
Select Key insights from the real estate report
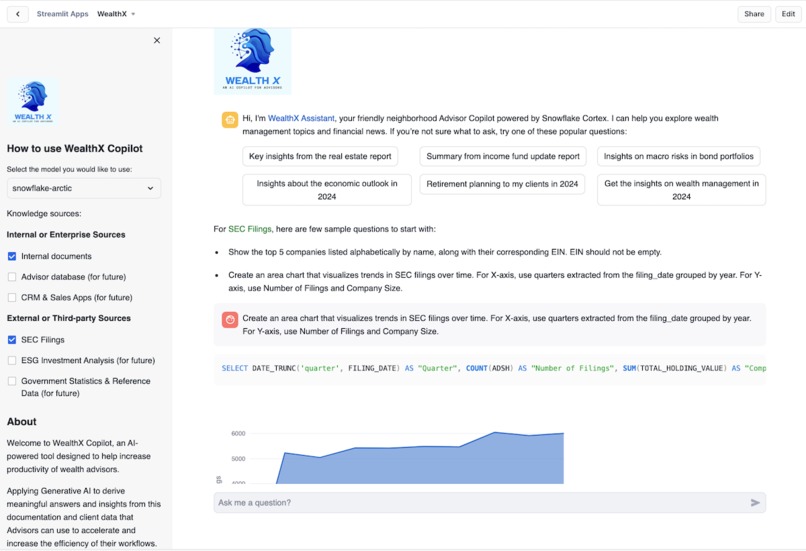pyautogui.click(x=320, y=156)
